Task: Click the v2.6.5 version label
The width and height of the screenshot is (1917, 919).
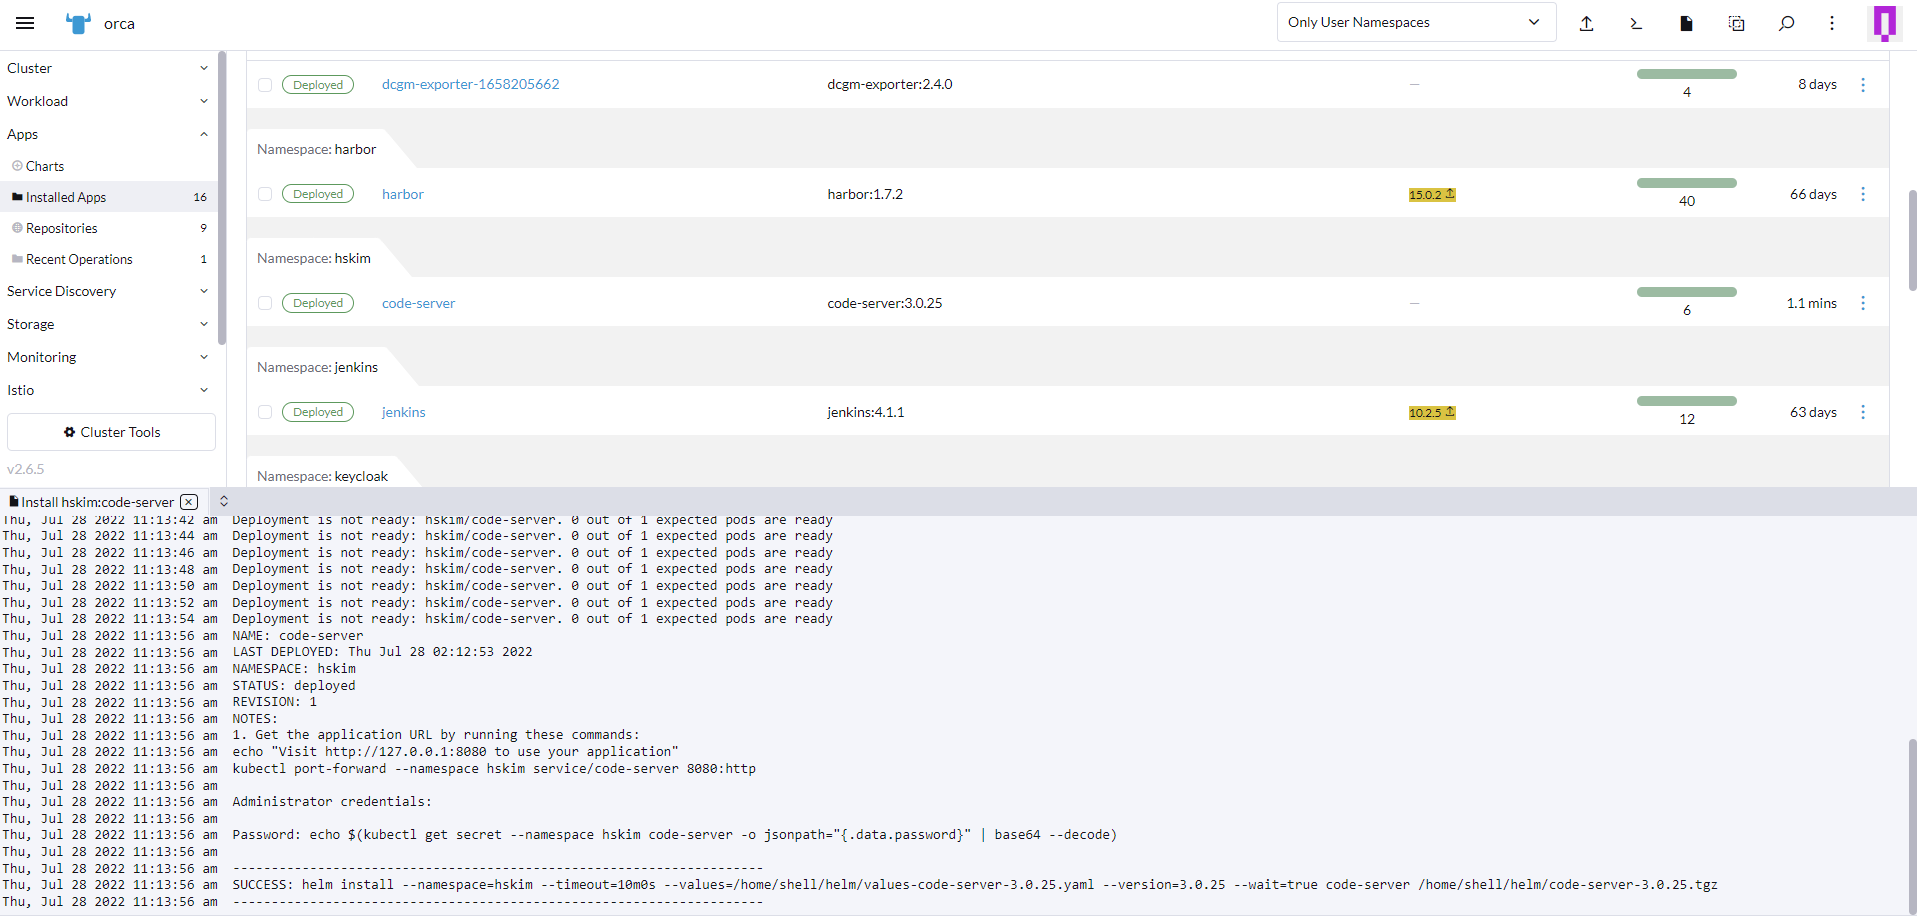Action: 26,469
